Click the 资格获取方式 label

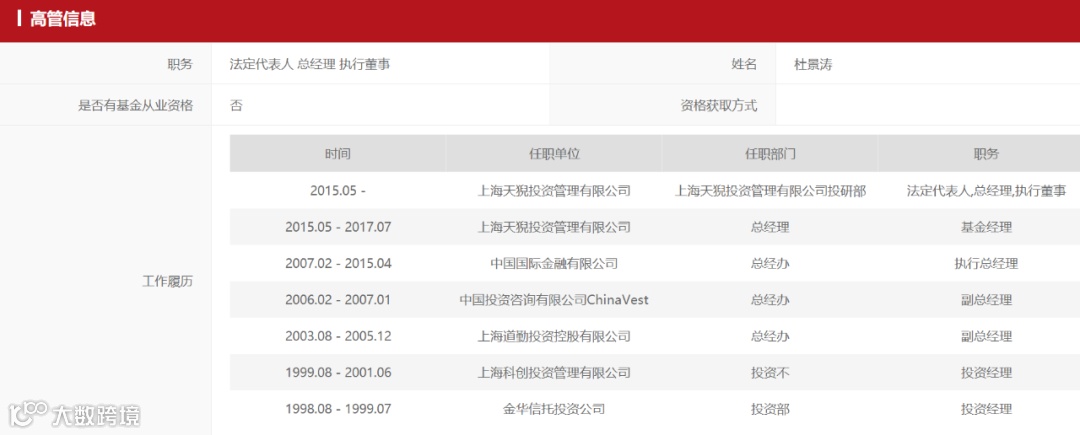click(x=718, y=105)
